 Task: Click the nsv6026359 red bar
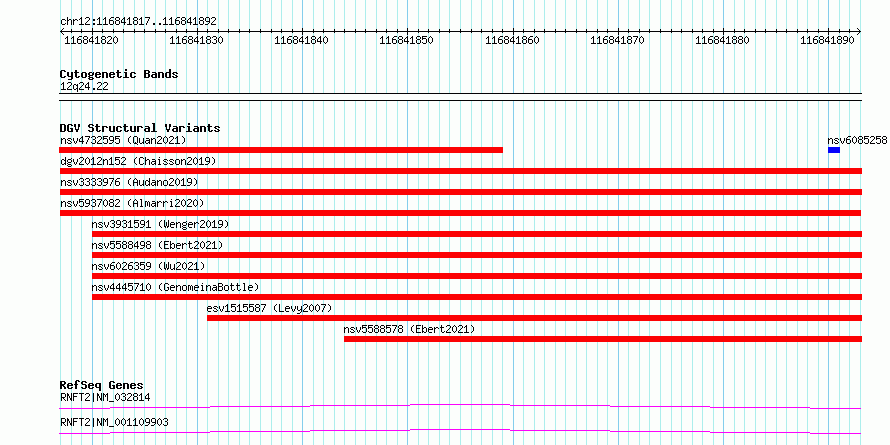pos(477,276)
